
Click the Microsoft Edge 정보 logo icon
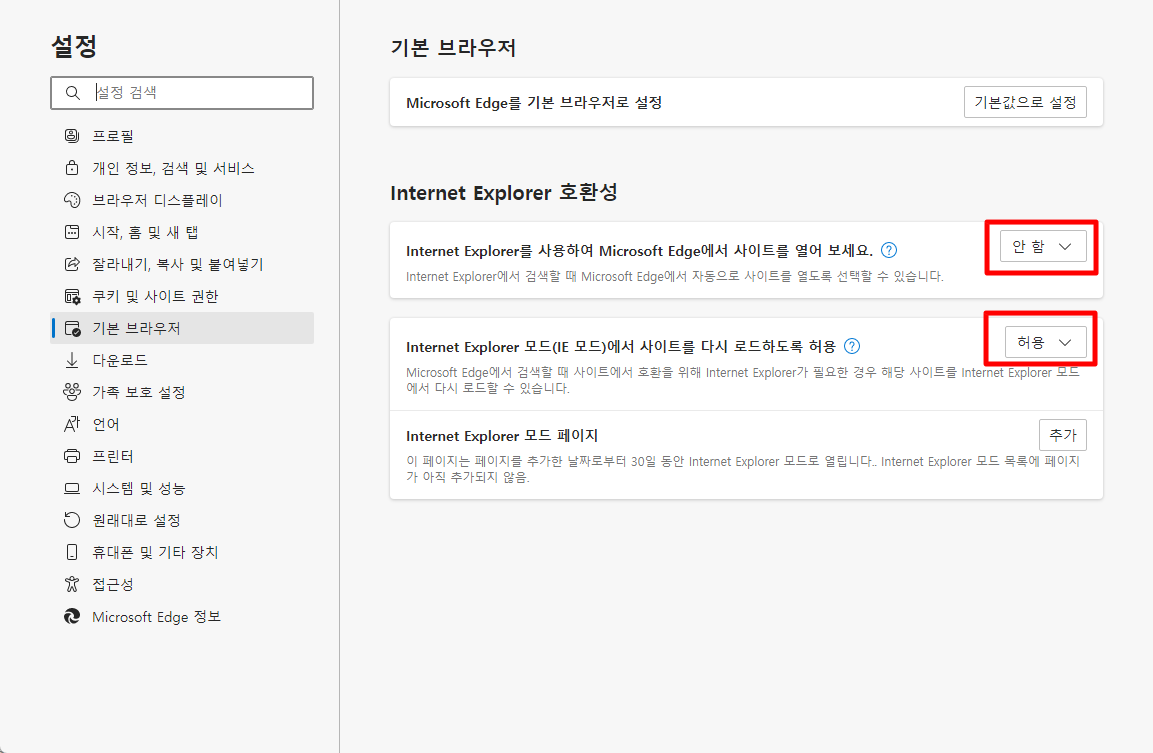72,616
